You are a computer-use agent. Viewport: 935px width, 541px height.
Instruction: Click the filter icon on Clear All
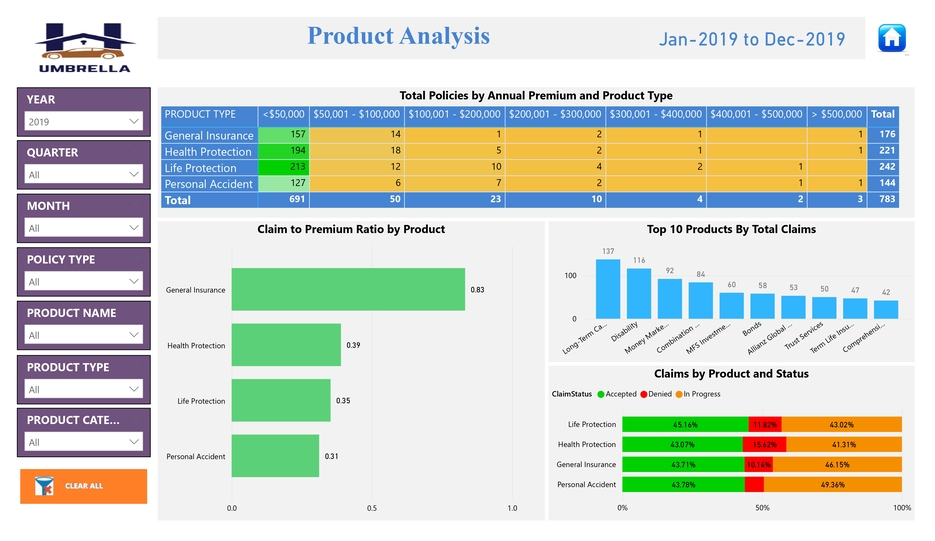pos(44,486)
